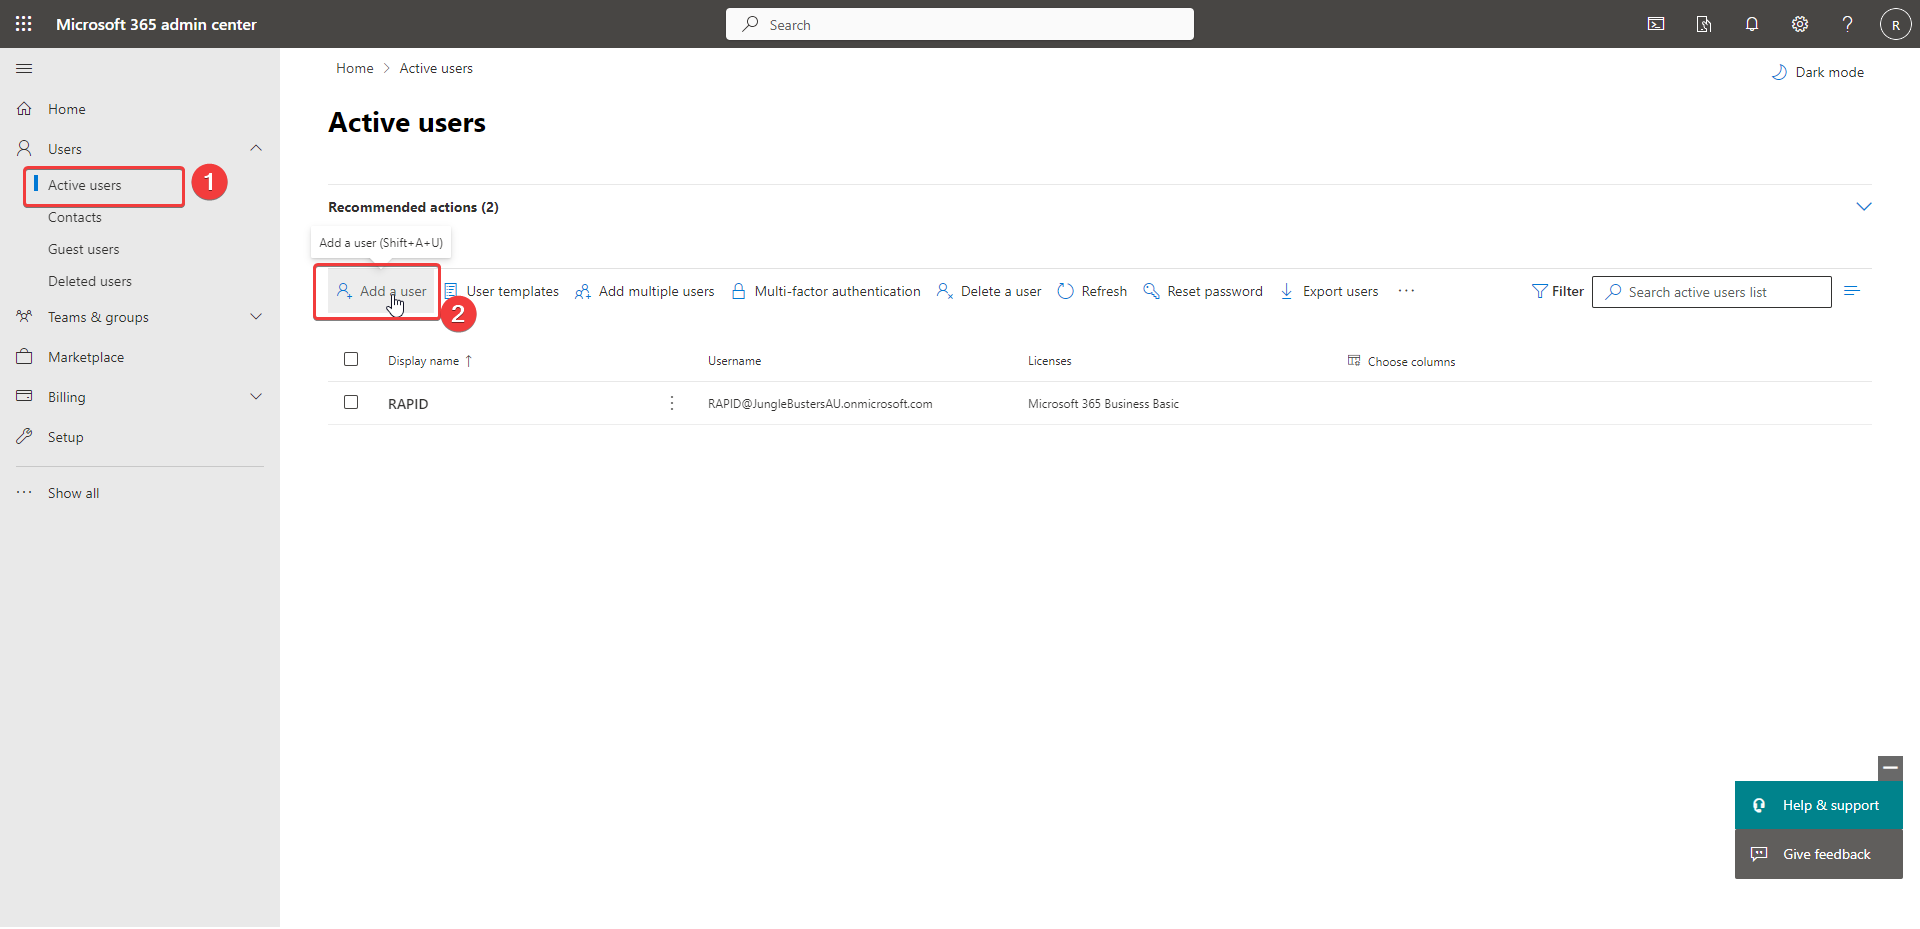
Task: Click the Home breadcrumb link
Action: click(354, 67)
